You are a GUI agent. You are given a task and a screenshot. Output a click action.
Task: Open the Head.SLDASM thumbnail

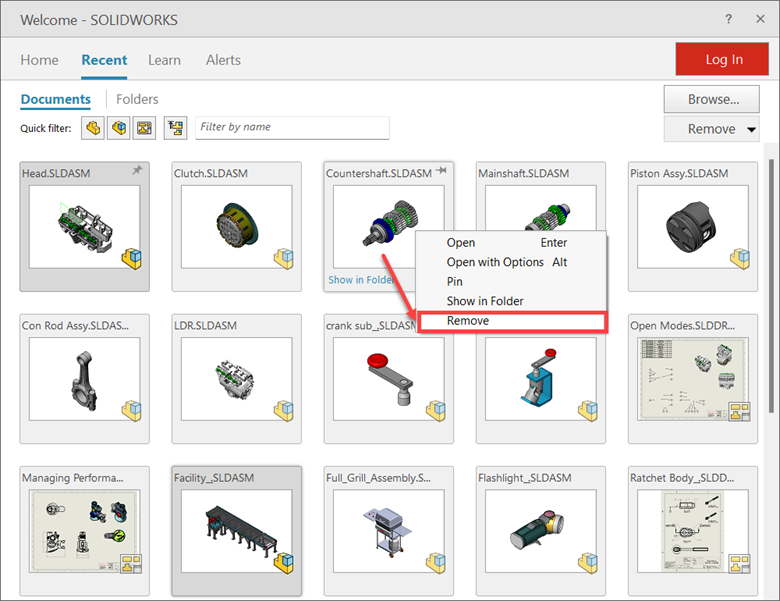pos(84,227)
